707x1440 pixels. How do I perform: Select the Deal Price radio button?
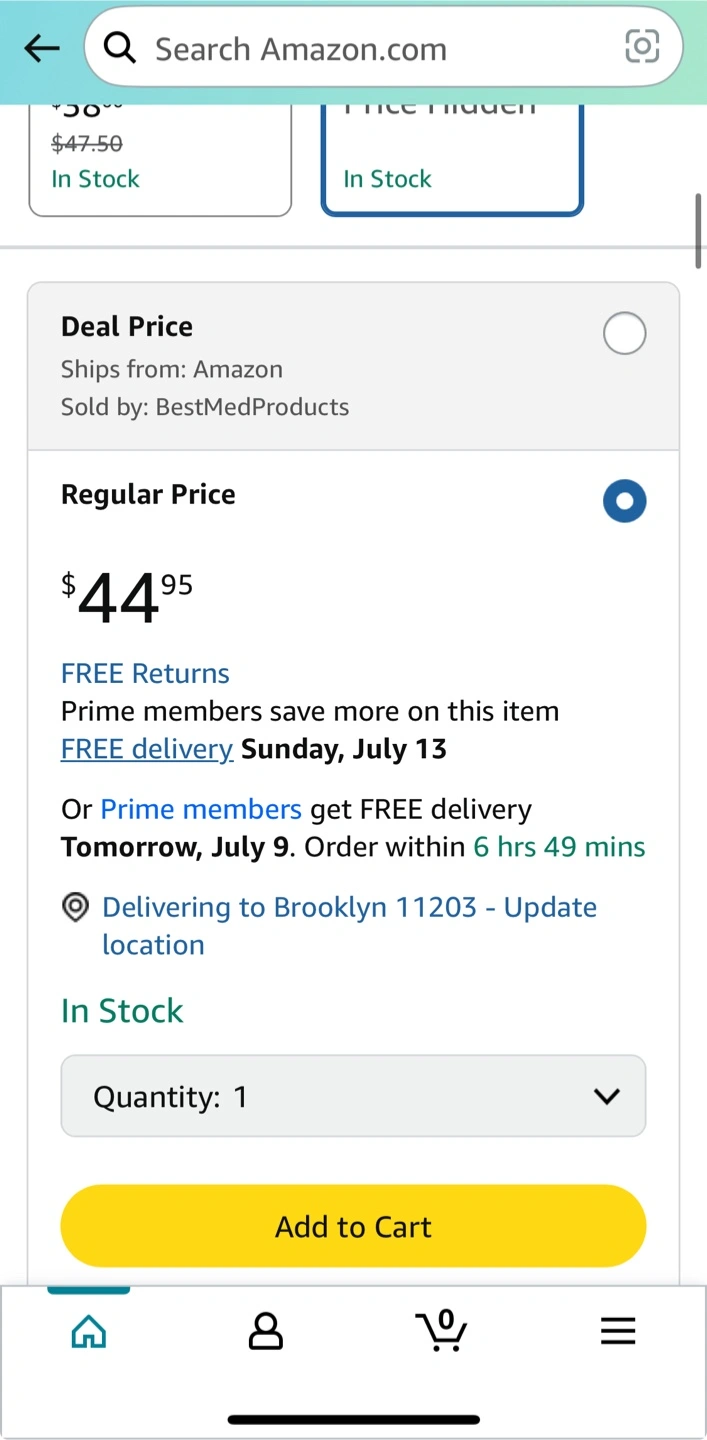[625, 333]
